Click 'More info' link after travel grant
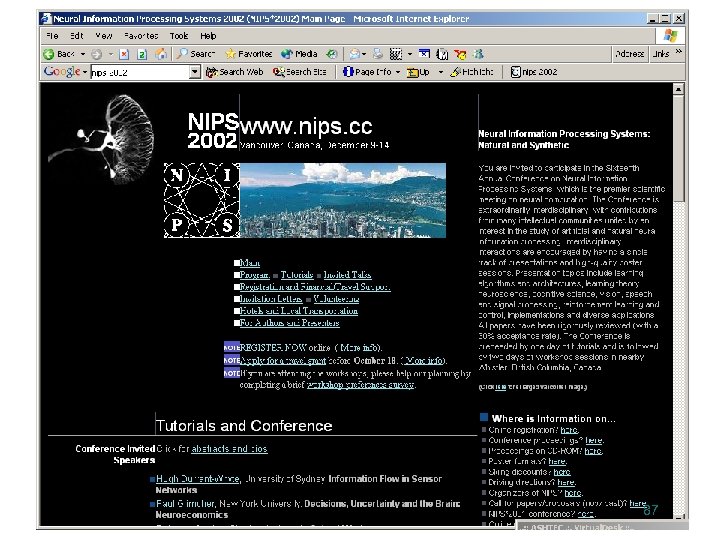Screen dimensions: 720x540 pos(424,360)
